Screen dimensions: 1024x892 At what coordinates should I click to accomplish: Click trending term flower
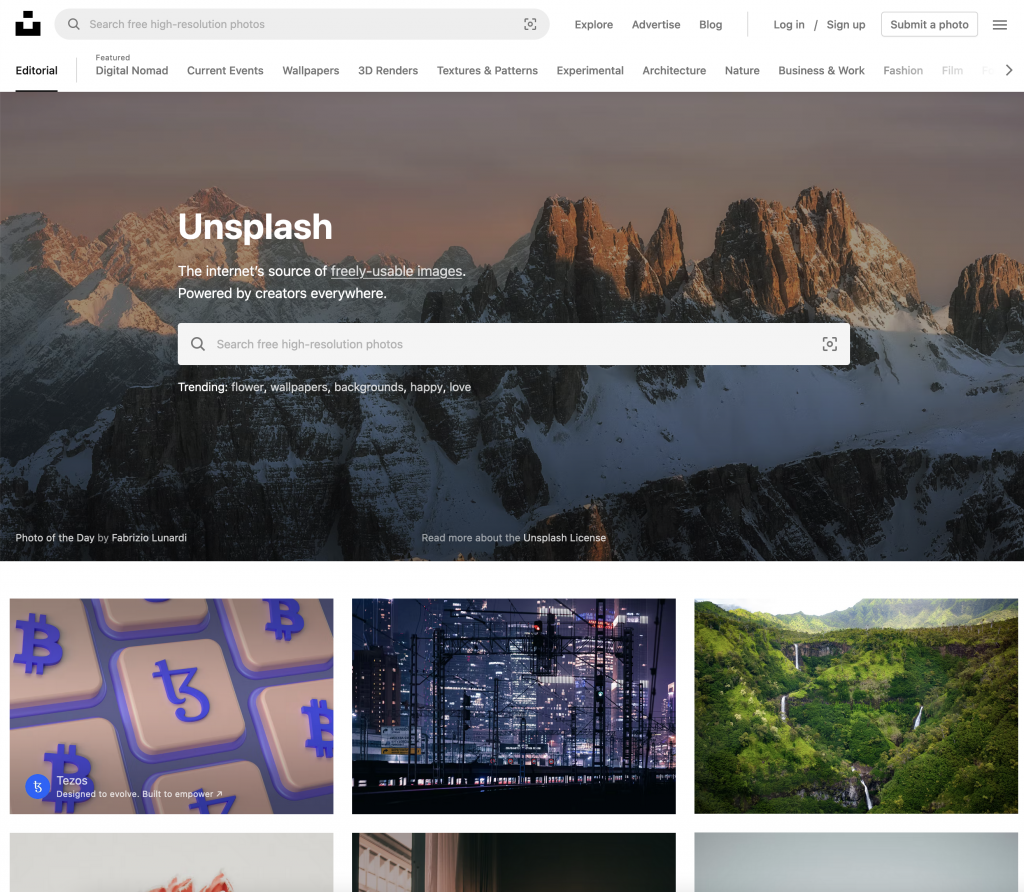(248, 387)
